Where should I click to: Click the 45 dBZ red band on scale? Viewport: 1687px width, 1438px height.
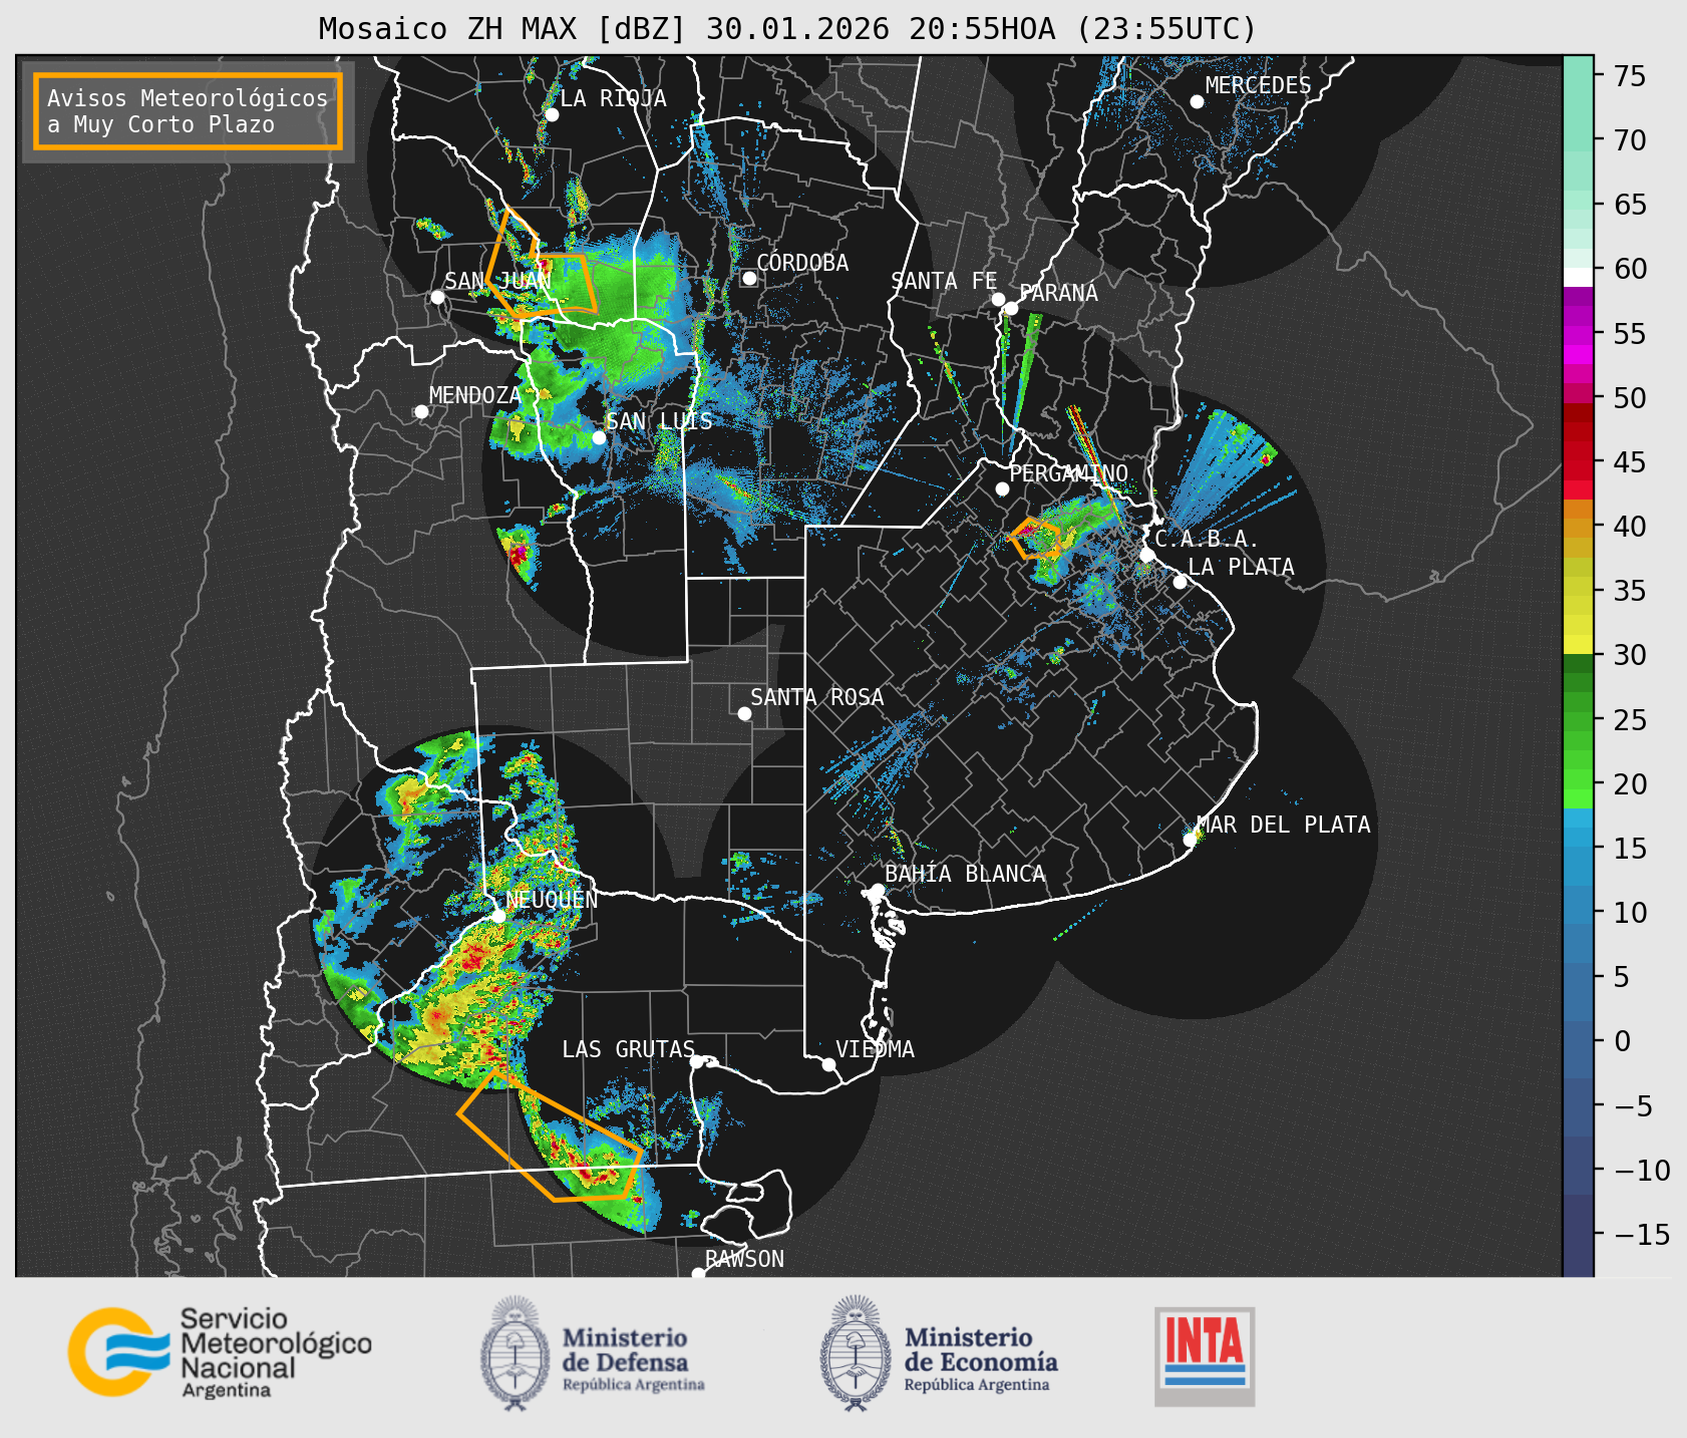click(1578, 462)
